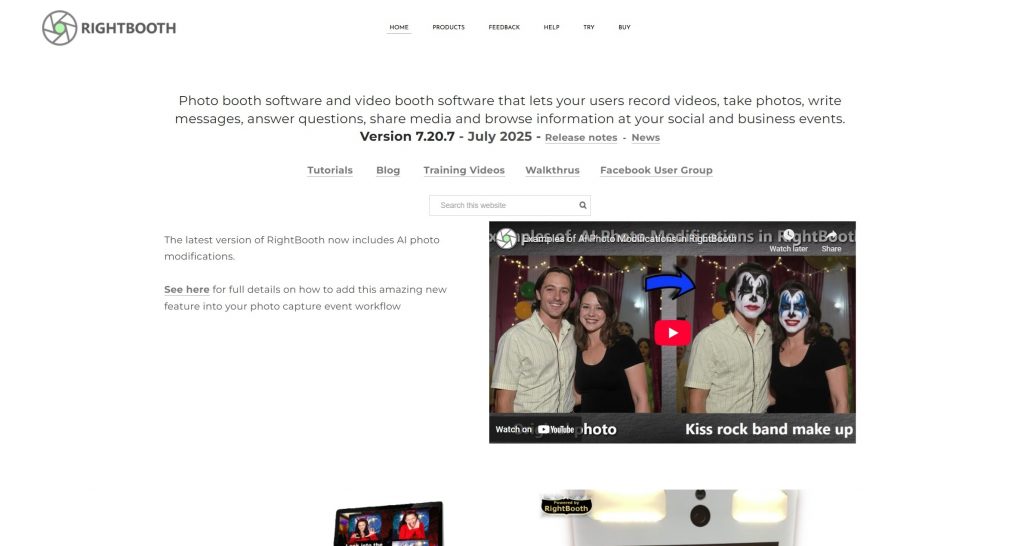Click the video channel avatar icon

pyautogui.click(x=505, y=238)
